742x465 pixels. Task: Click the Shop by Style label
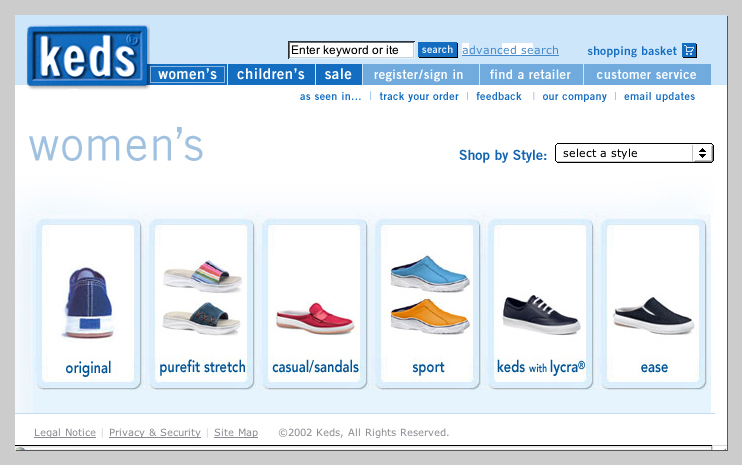[503, 155]
